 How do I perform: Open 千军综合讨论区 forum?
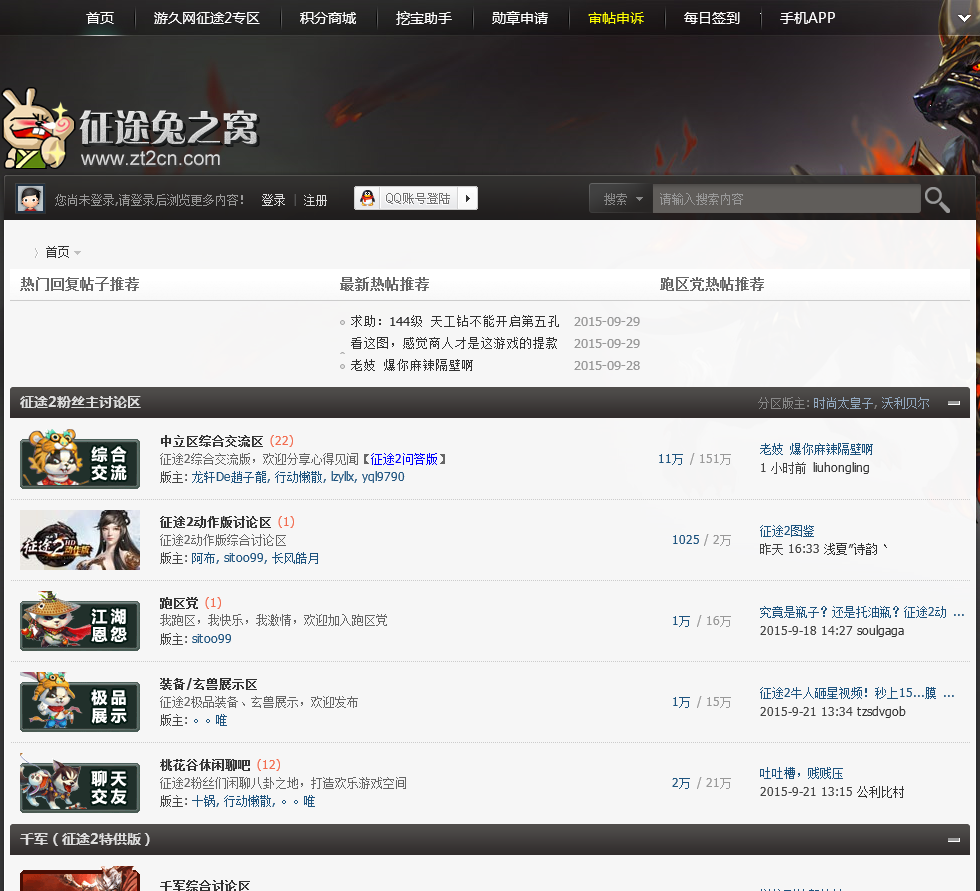click(x=205, y=885)
